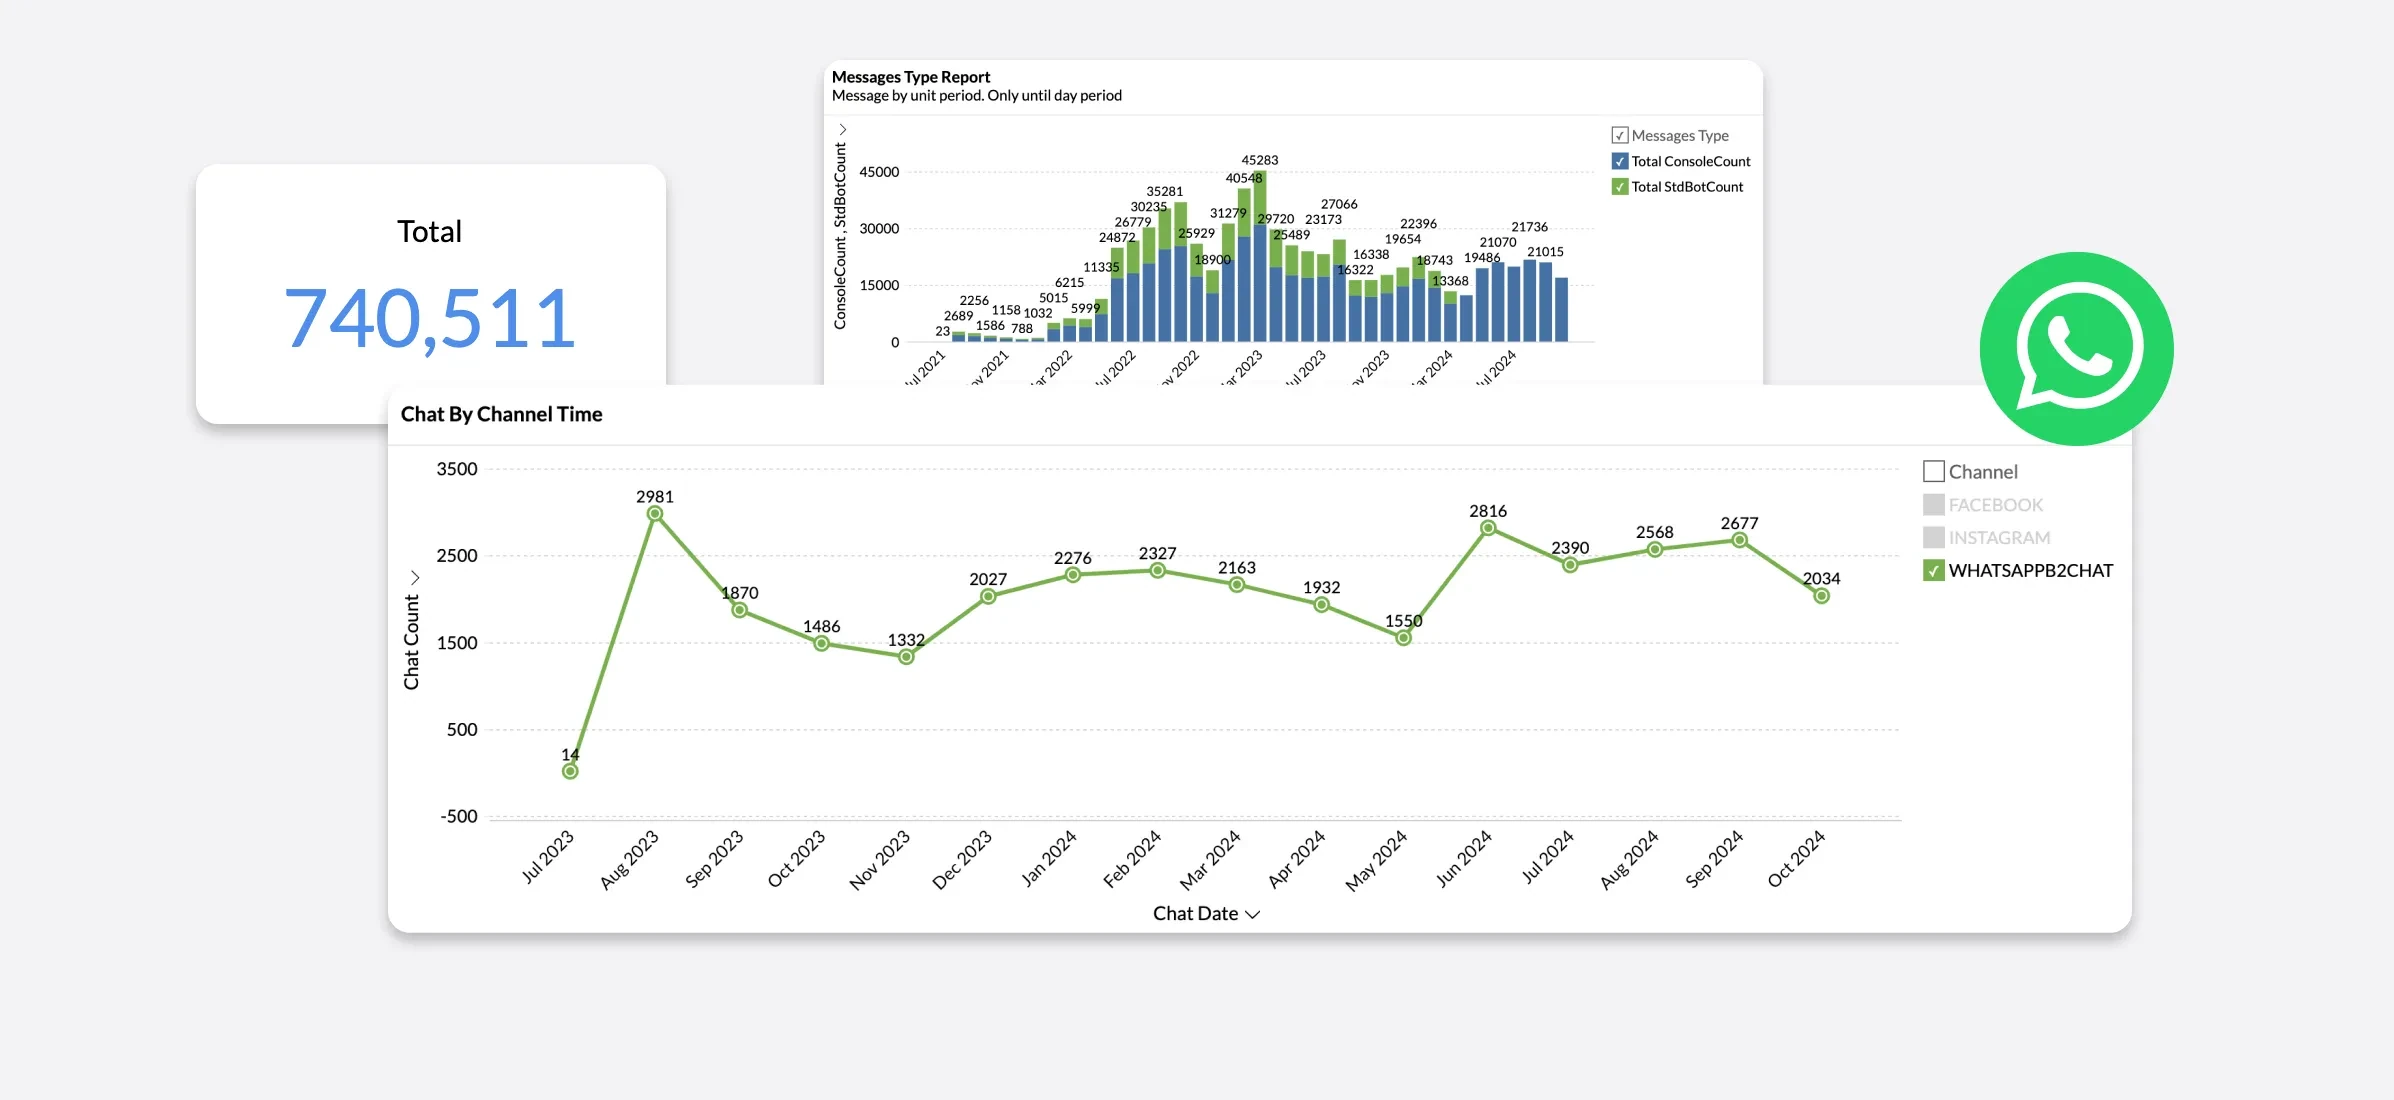Click the Messages Type Report title
Screen dimensions: 2394x1100
tap(911, 77)
